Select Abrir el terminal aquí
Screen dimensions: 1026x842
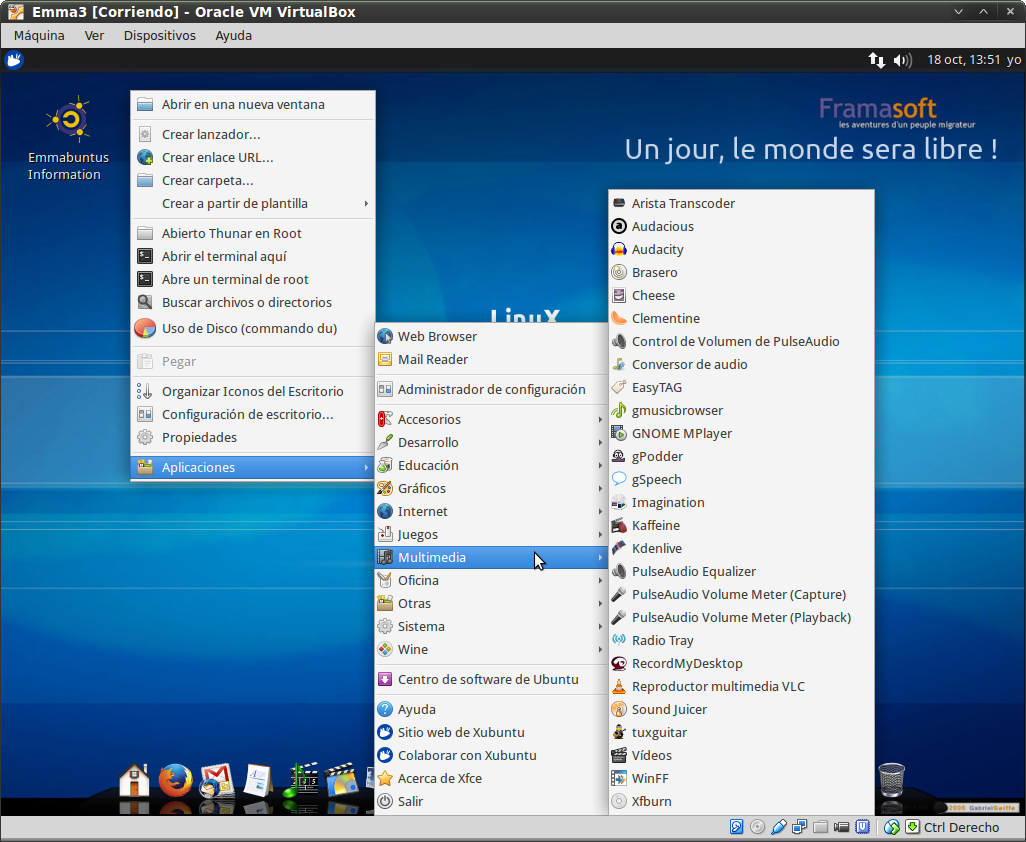click(x=224, y=256)
